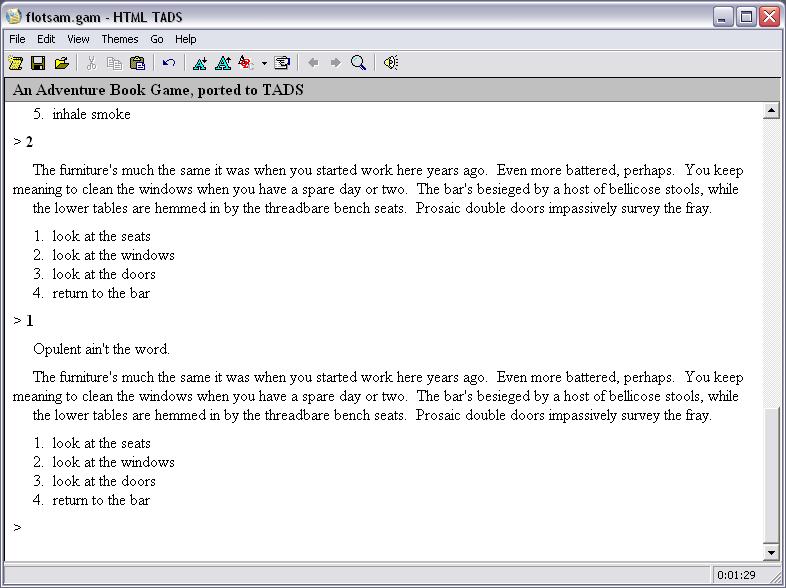The width and height of the screenshot is (786, 588).
Task: Open the File menu
Action: 17,39
